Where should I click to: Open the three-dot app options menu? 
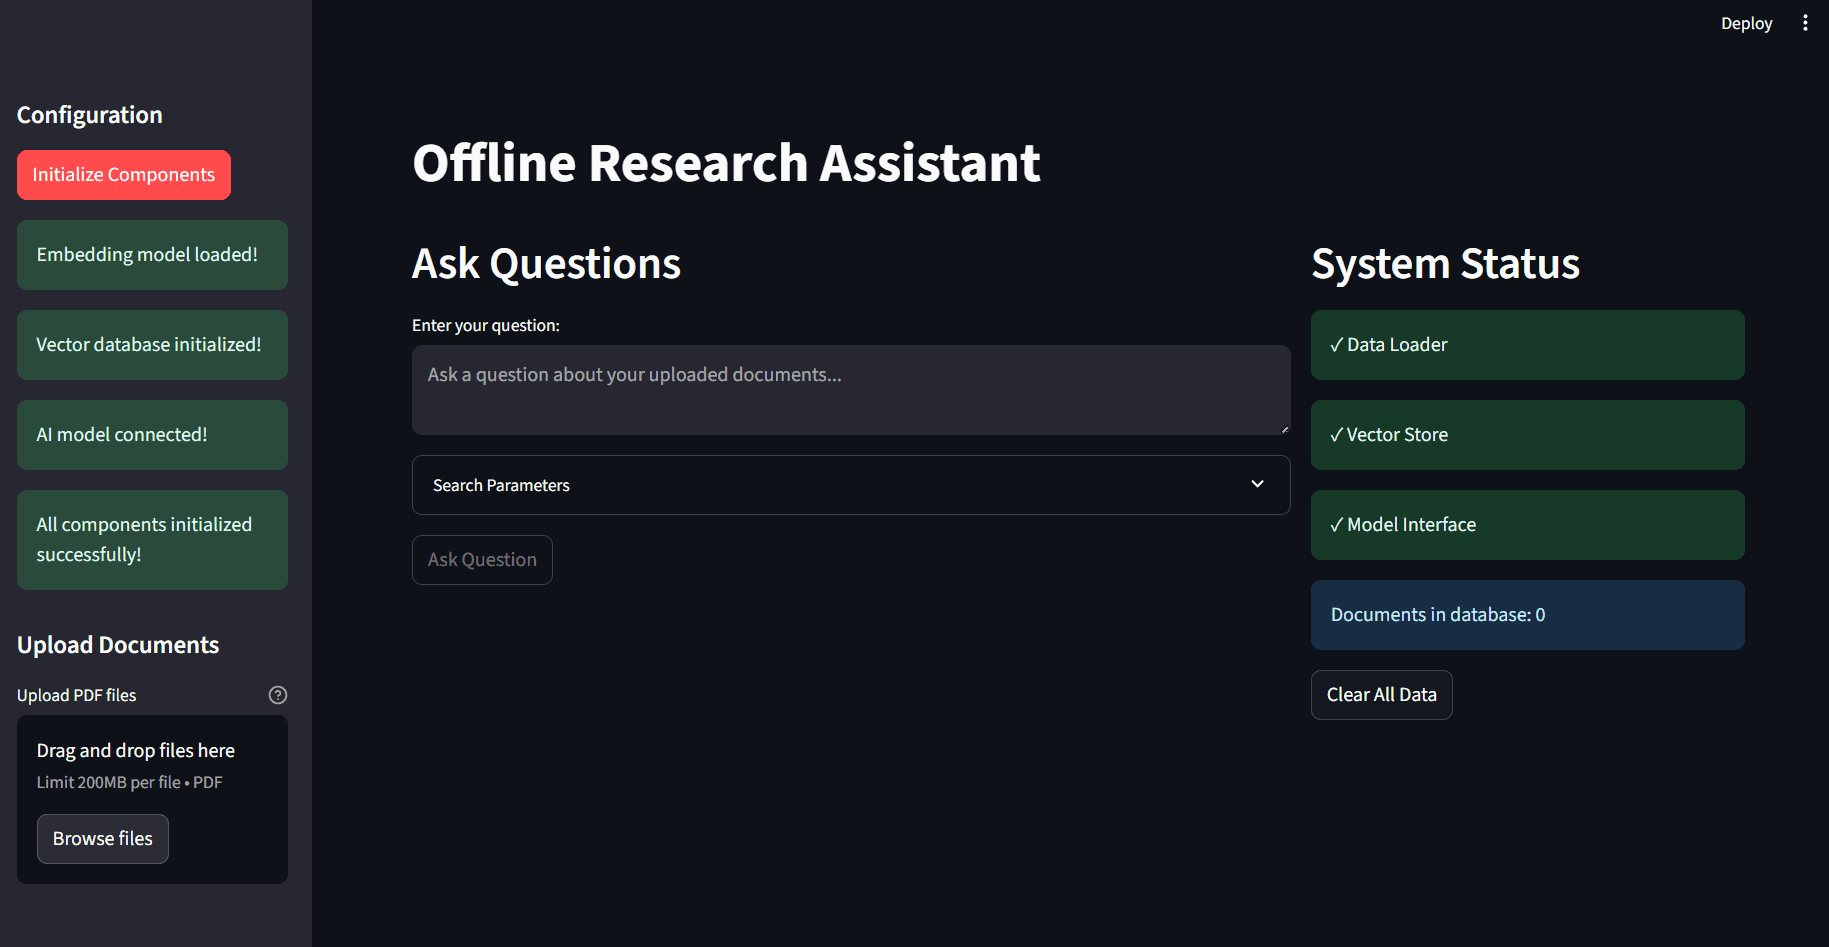[1806, 22]
